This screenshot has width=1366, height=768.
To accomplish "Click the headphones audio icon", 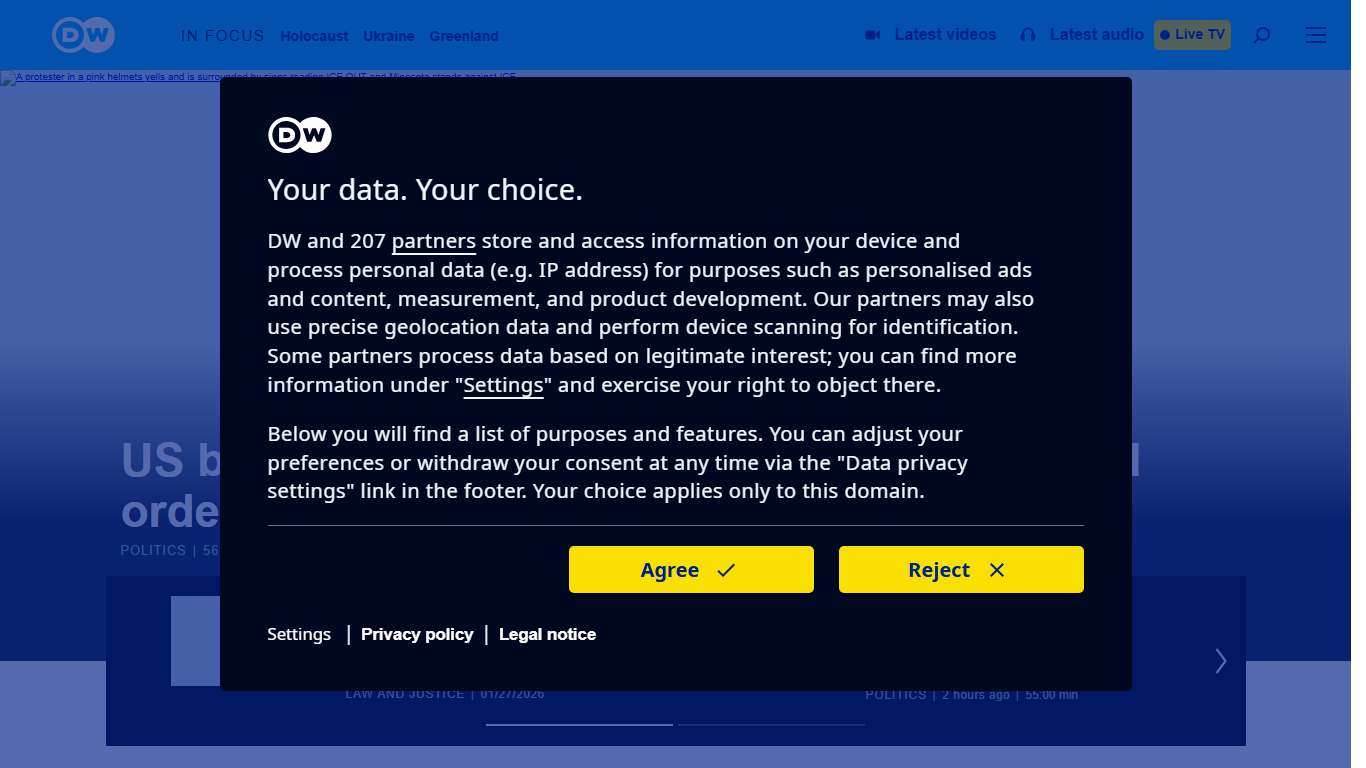I will click(x=1028, y=35).
